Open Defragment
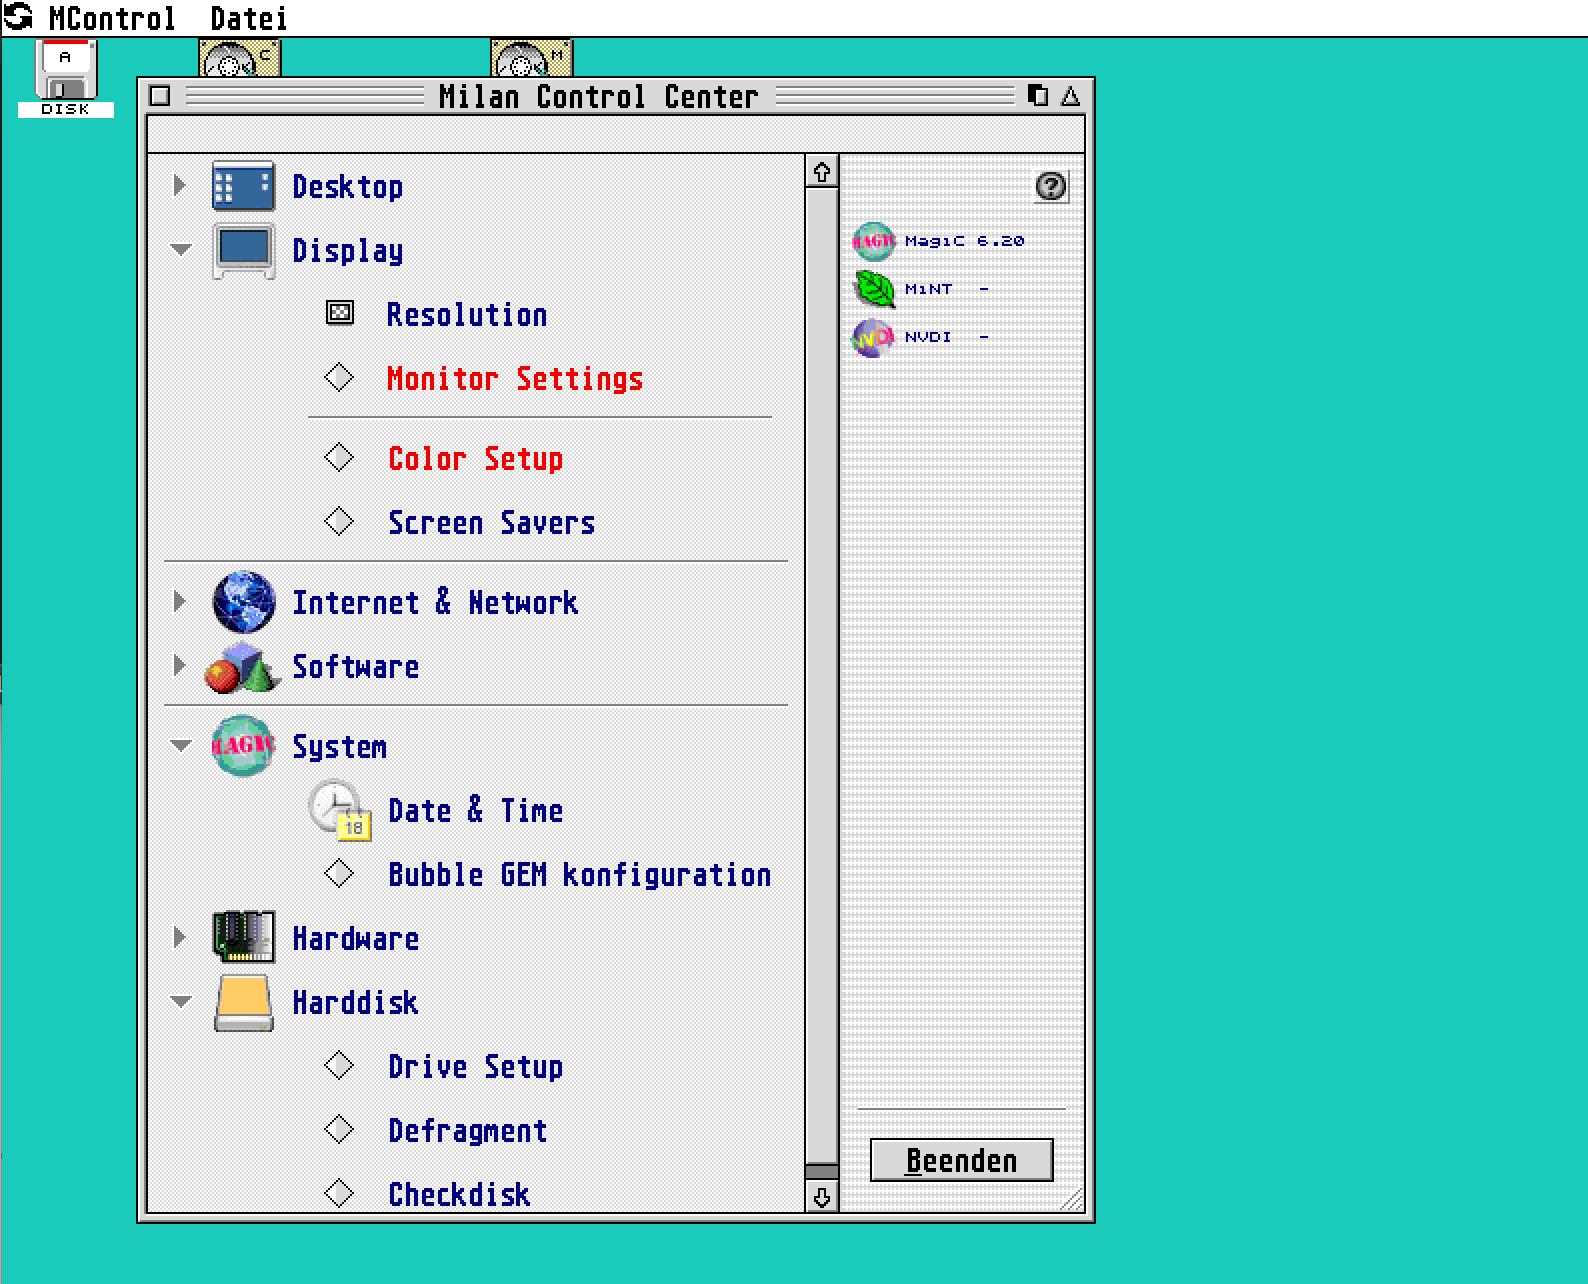 [x=467, y=1131]
